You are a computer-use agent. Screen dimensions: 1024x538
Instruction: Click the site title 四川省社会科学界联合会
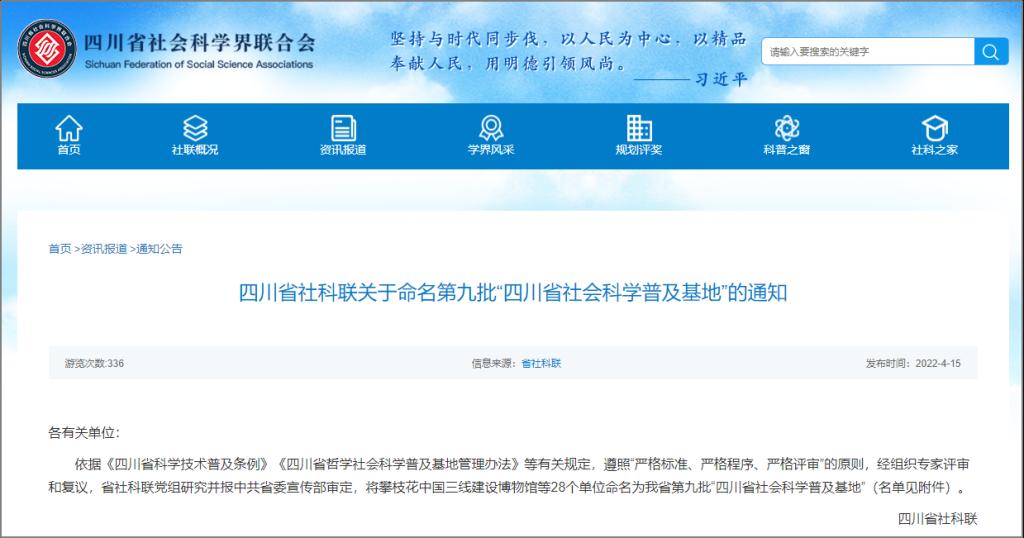[x=198, y=43]
